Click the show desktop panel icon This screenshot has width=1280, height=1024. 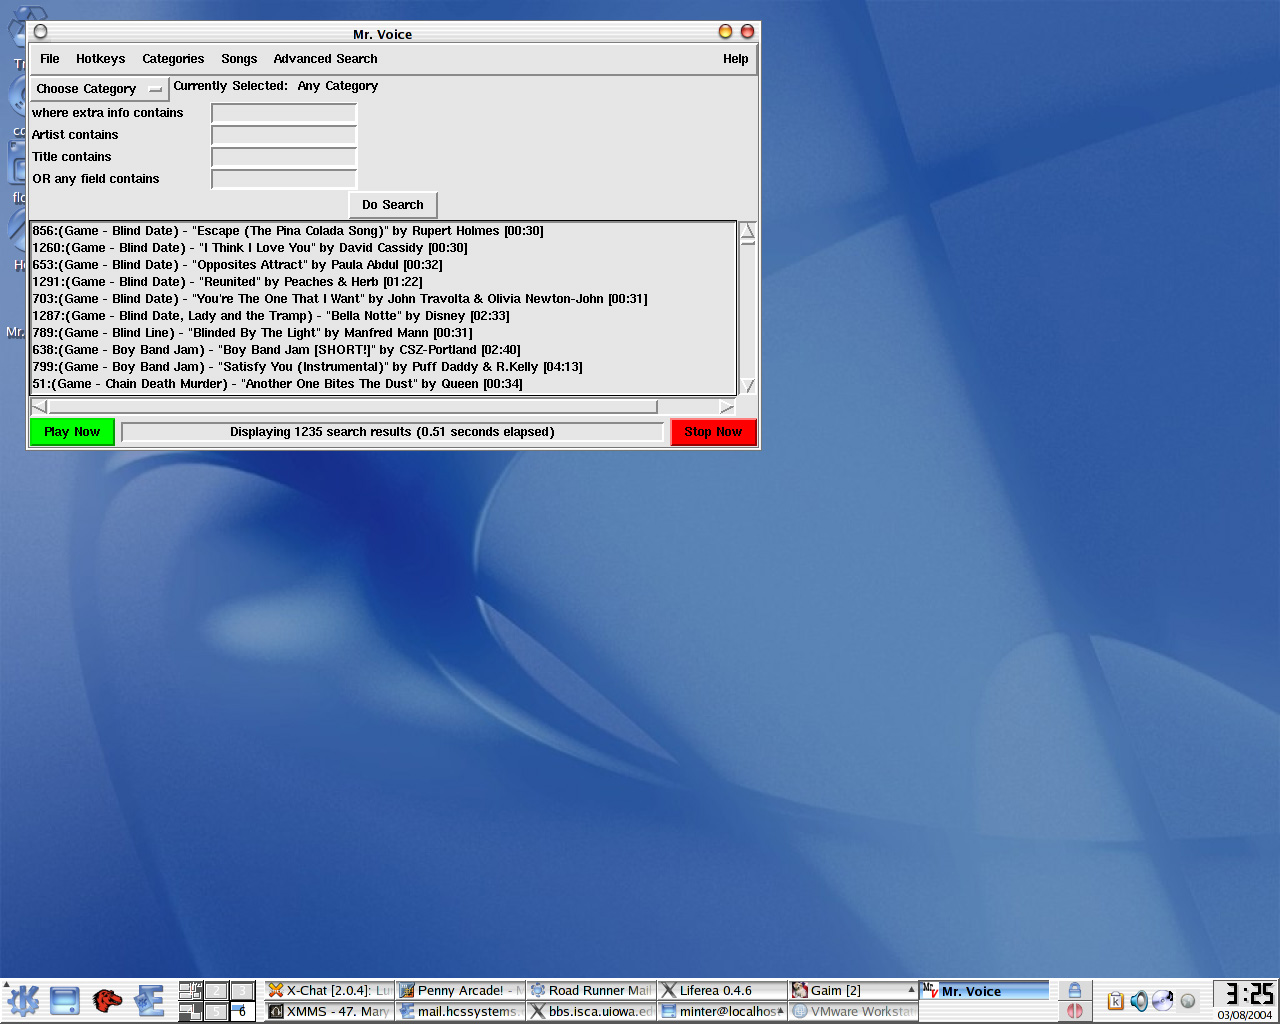[x=65, y=1000]
